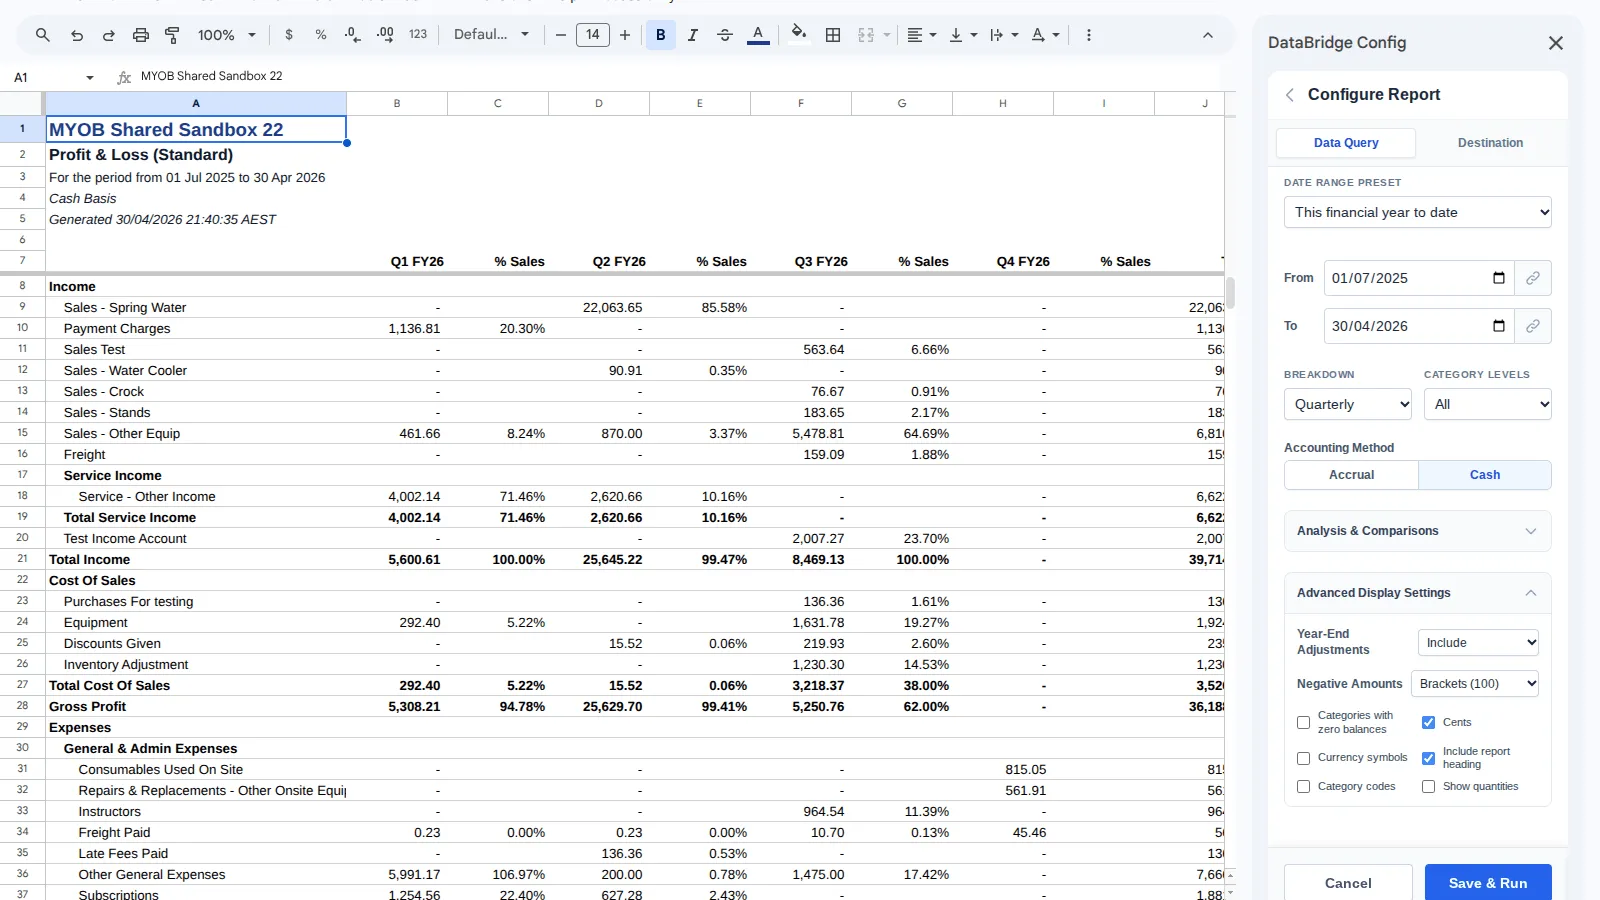Viewport: 1600px width, 900px height.
Task: Click the Gross Profit cell
Action: click(x=196, y=706)
